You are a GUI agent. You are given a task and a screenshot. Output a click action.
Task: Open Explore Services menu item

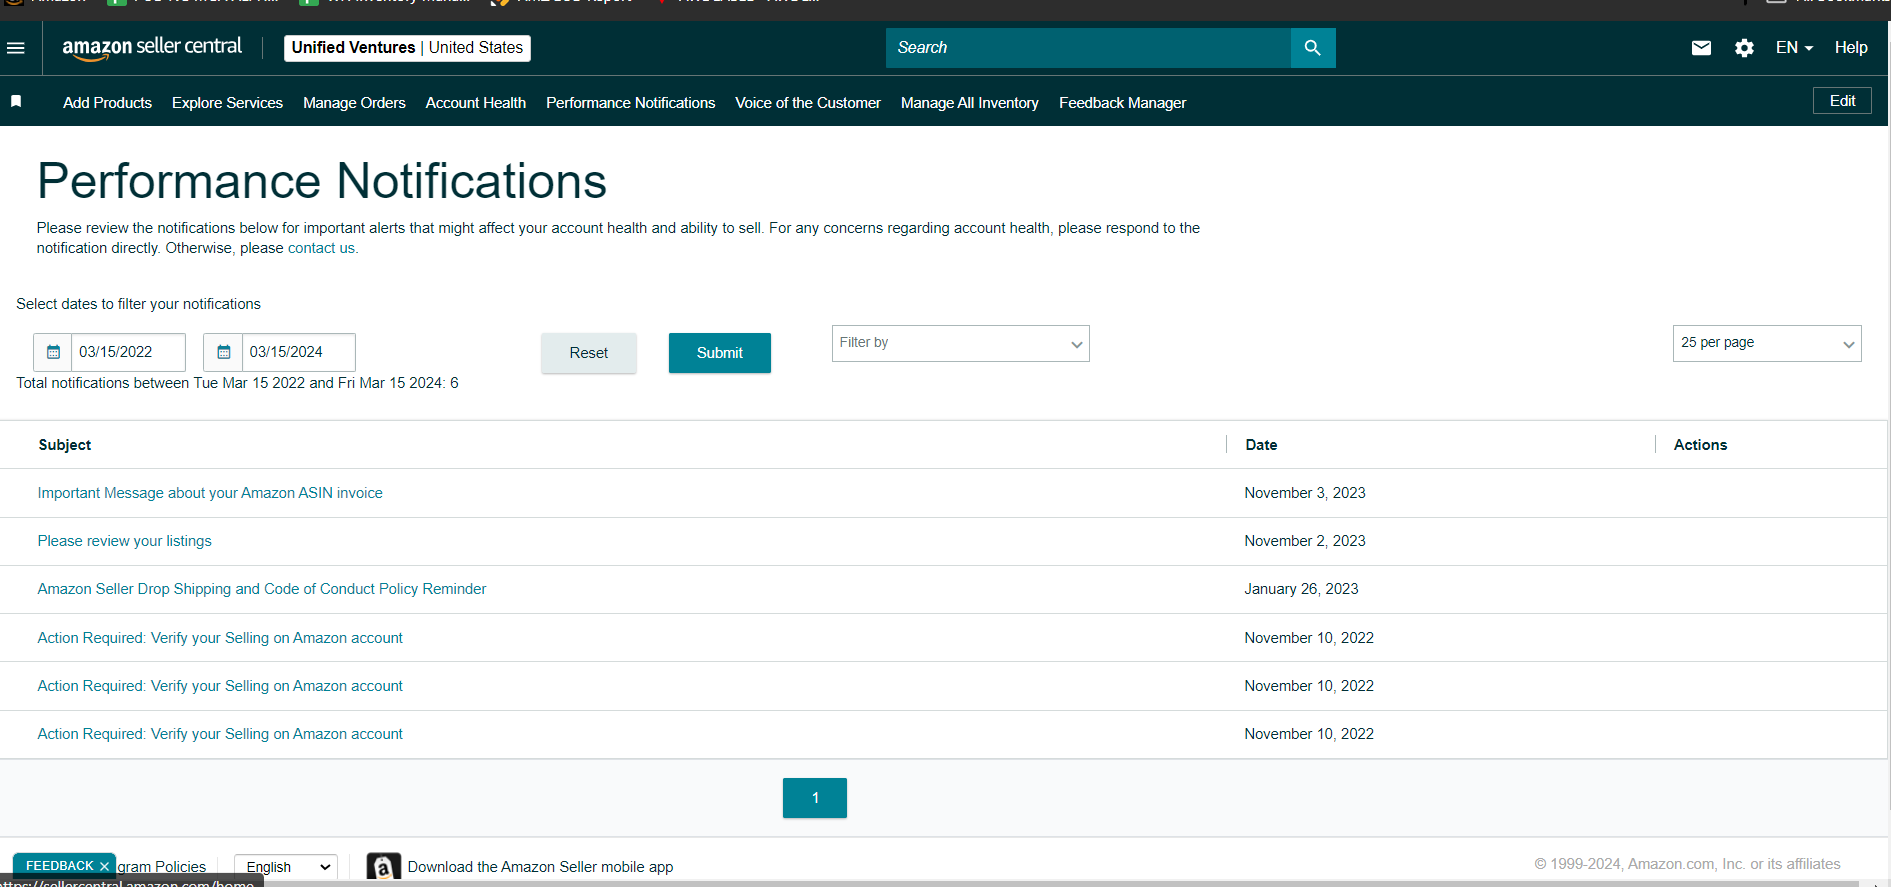[x=227, y=103]
